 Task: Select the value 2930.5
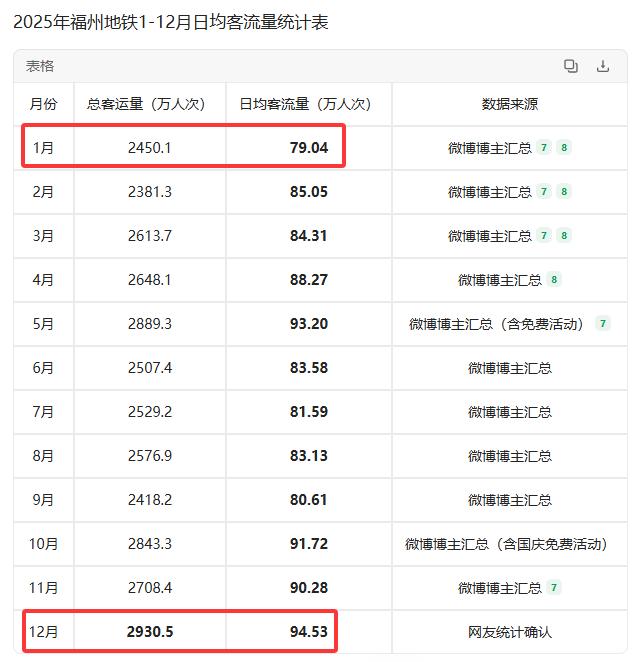point(150,632)
